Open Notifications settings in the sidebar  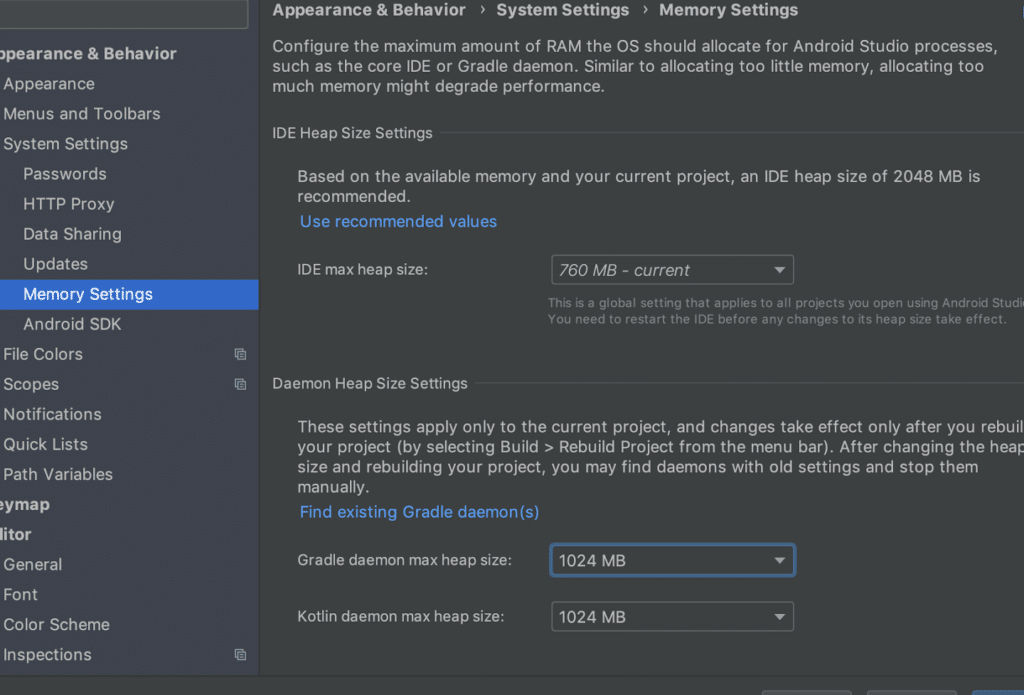tap(53, 414)
